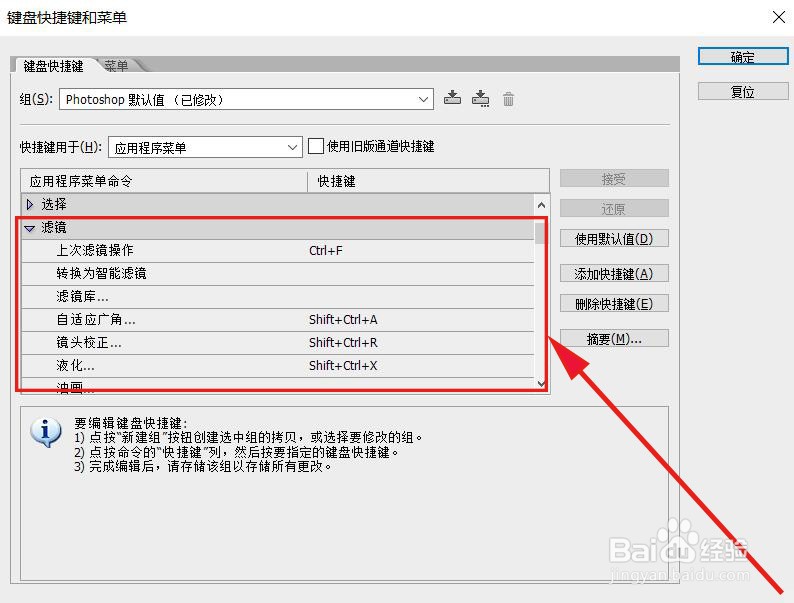Image resolution: width=794 pixels, height=603 pixels.
Task: Click the blue info icon
Action: [x=46, y=432]
